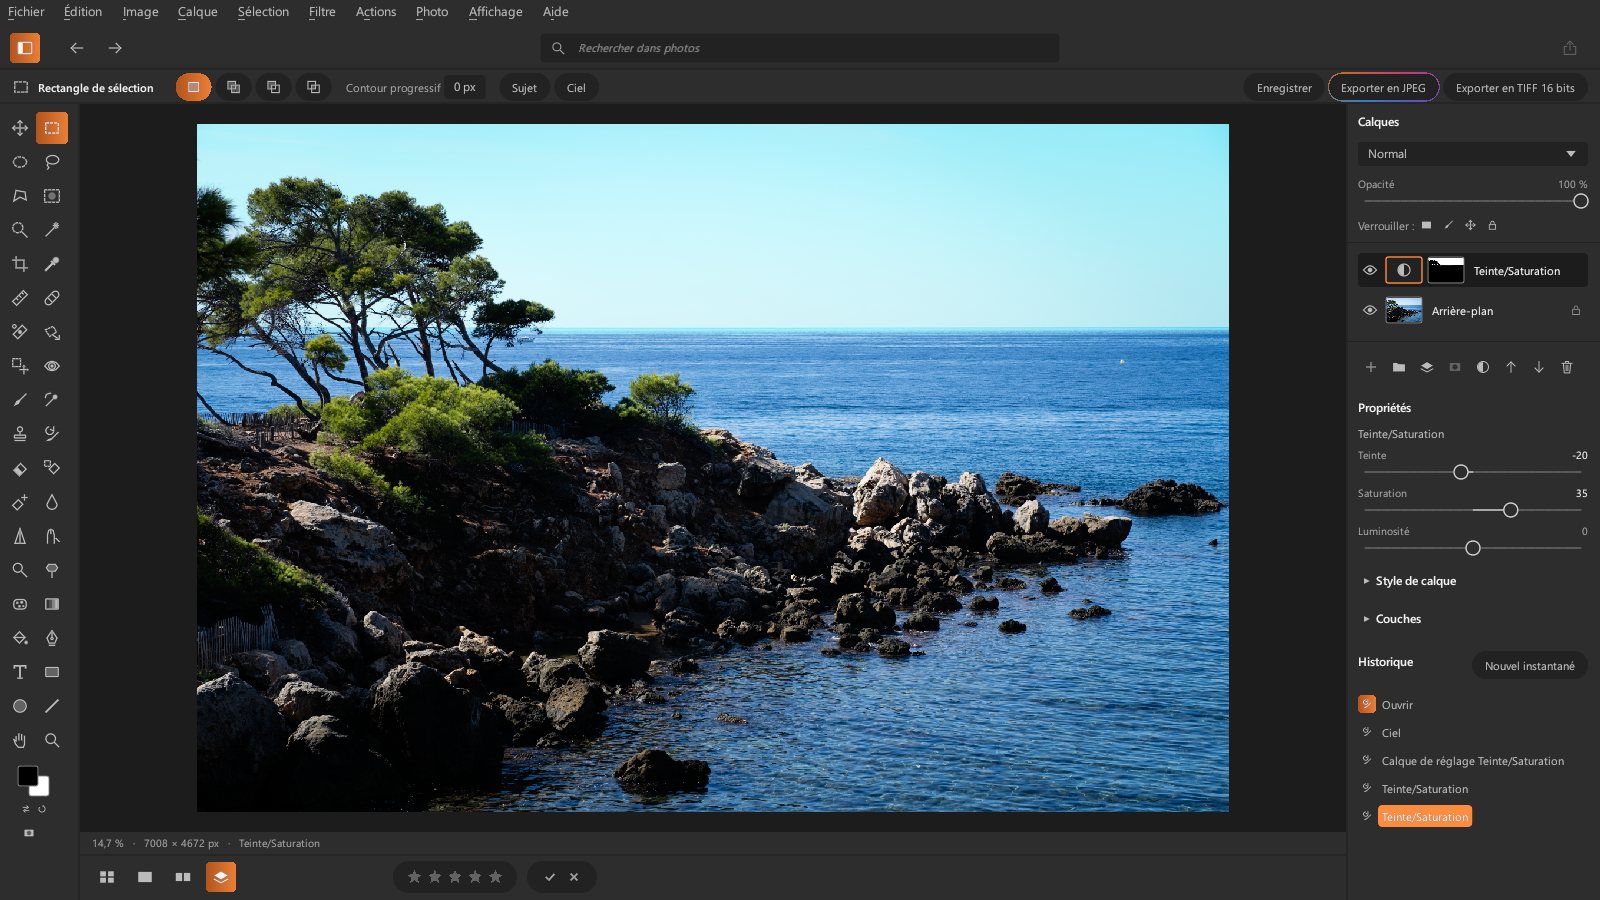
Task: Select the Red-eye removal tool
Action: (x=52, y=366)
